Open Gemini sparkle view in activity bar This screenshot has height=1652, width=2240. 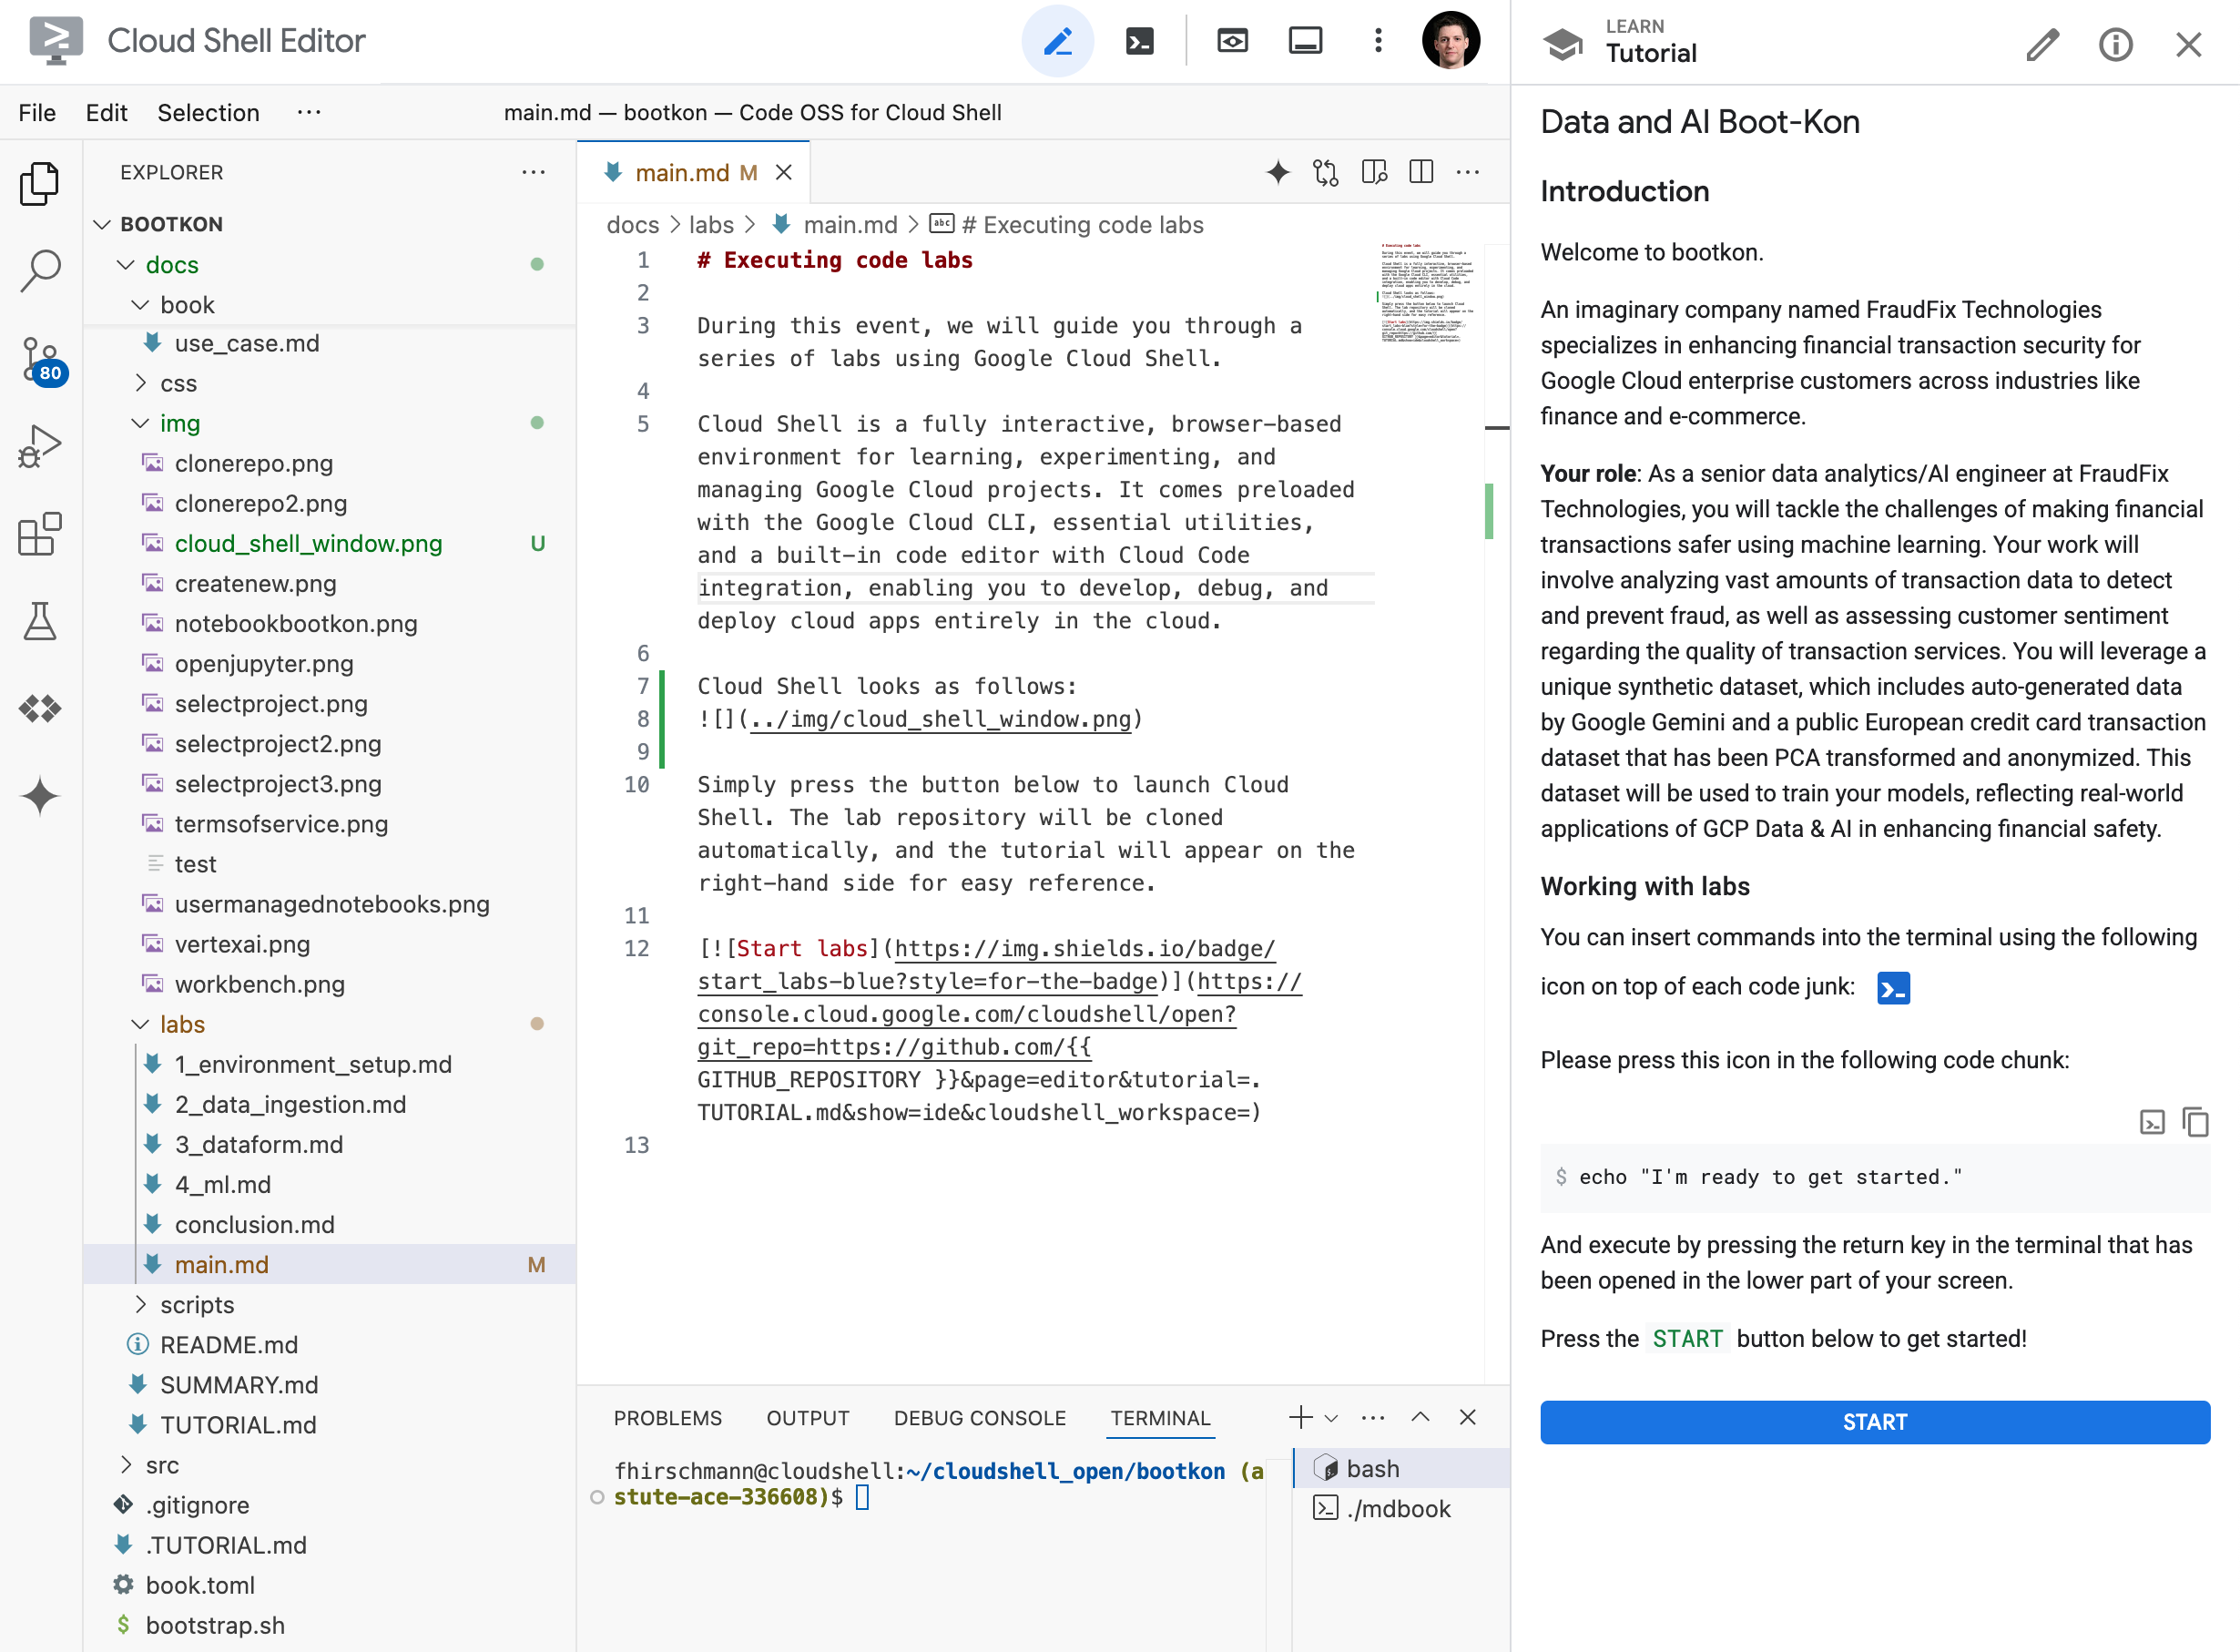pos(40,797)
